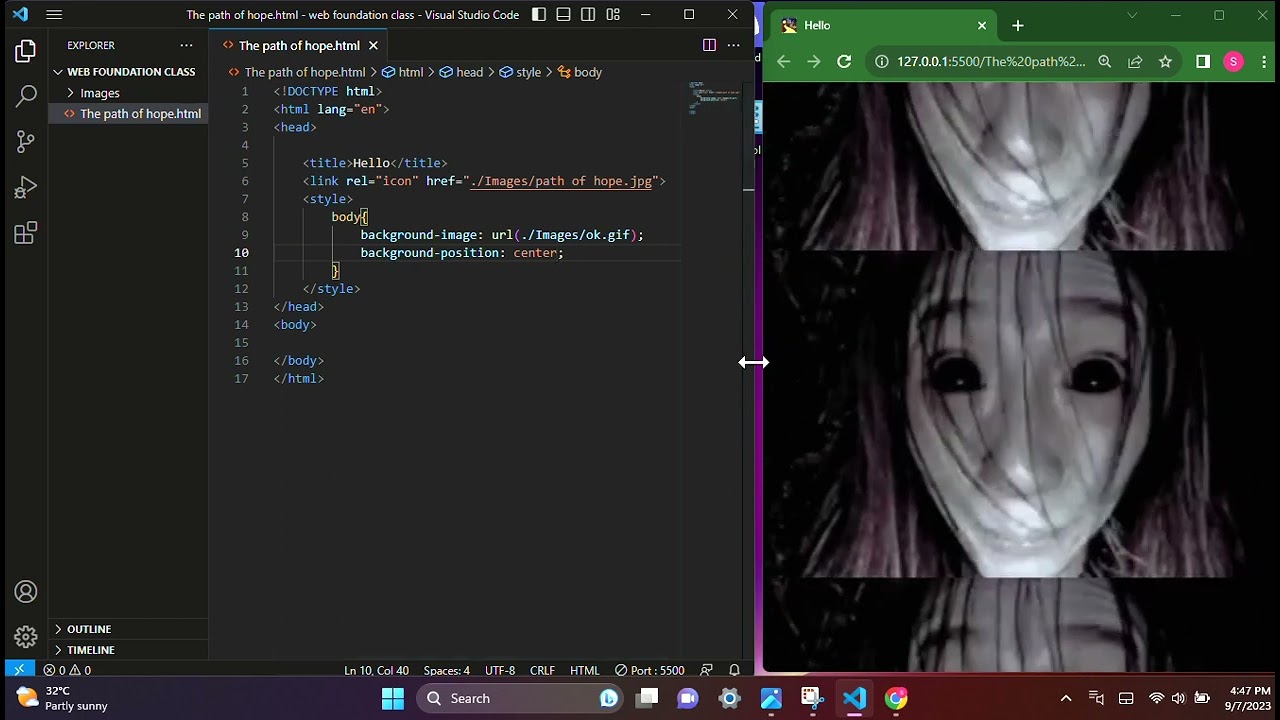
Task: Open Chrome from the taskbar
Action: (896, 698)
